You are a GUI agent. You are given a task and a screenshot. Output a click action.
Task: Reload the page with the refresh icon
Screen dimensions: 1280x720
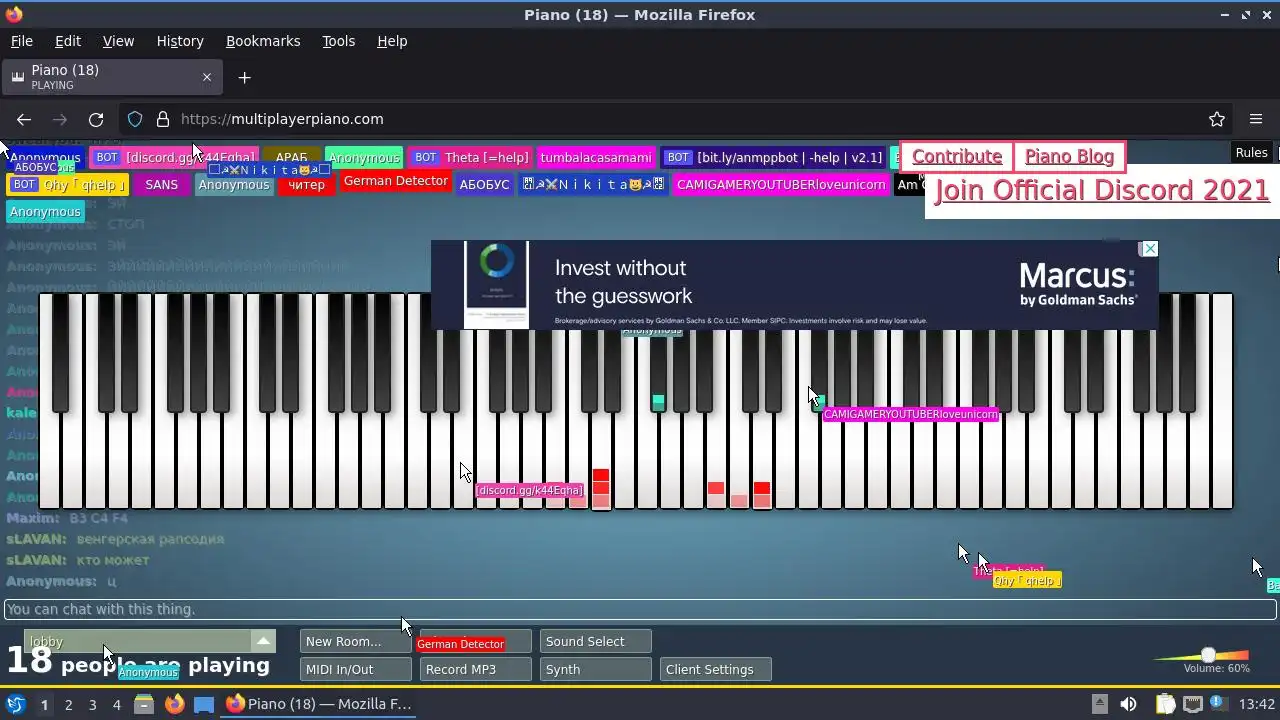[x=96, y=119]
